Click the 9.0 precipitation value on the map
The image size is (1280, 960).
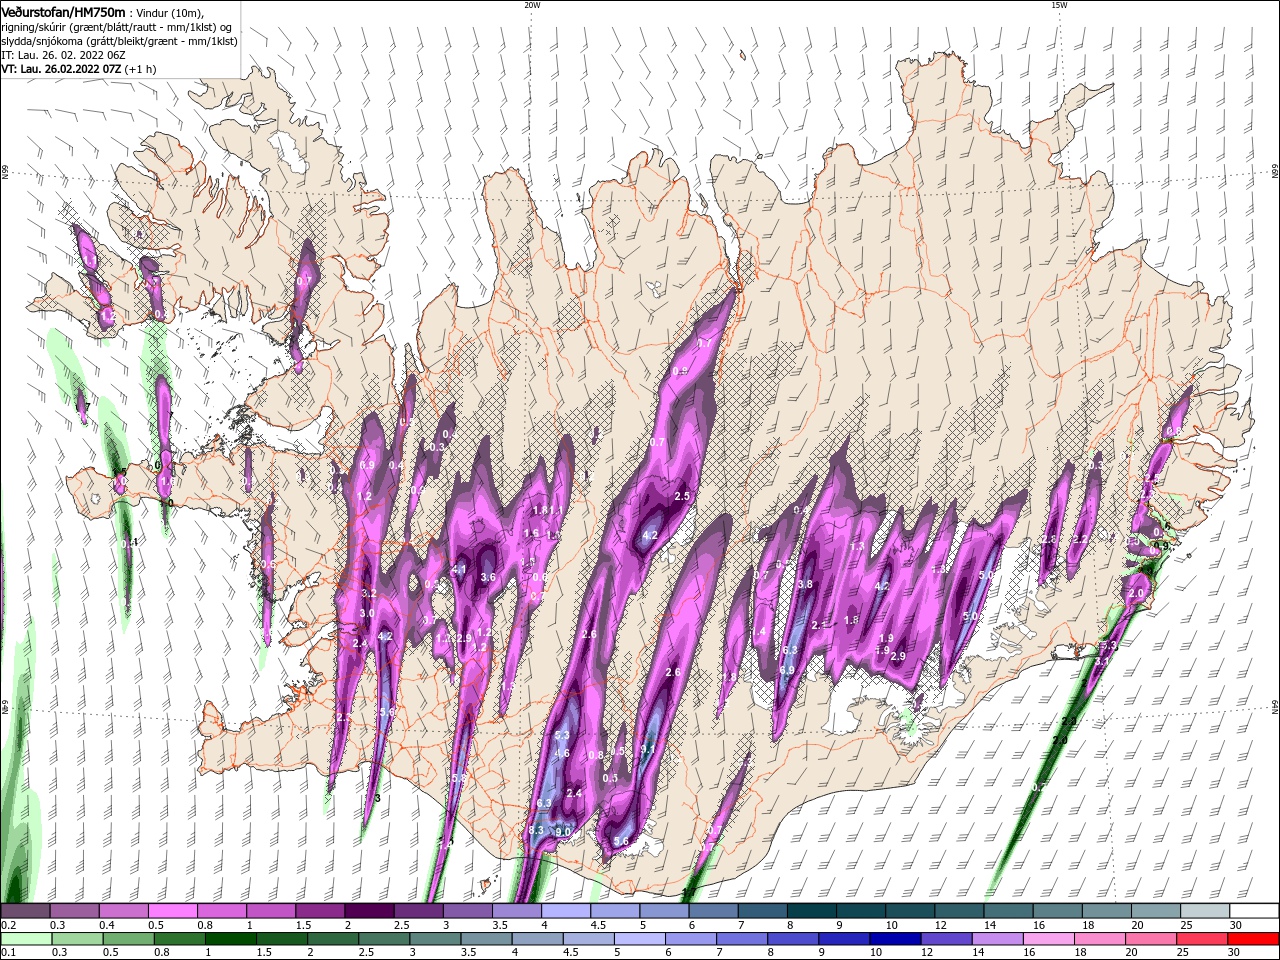coord(563,831)
